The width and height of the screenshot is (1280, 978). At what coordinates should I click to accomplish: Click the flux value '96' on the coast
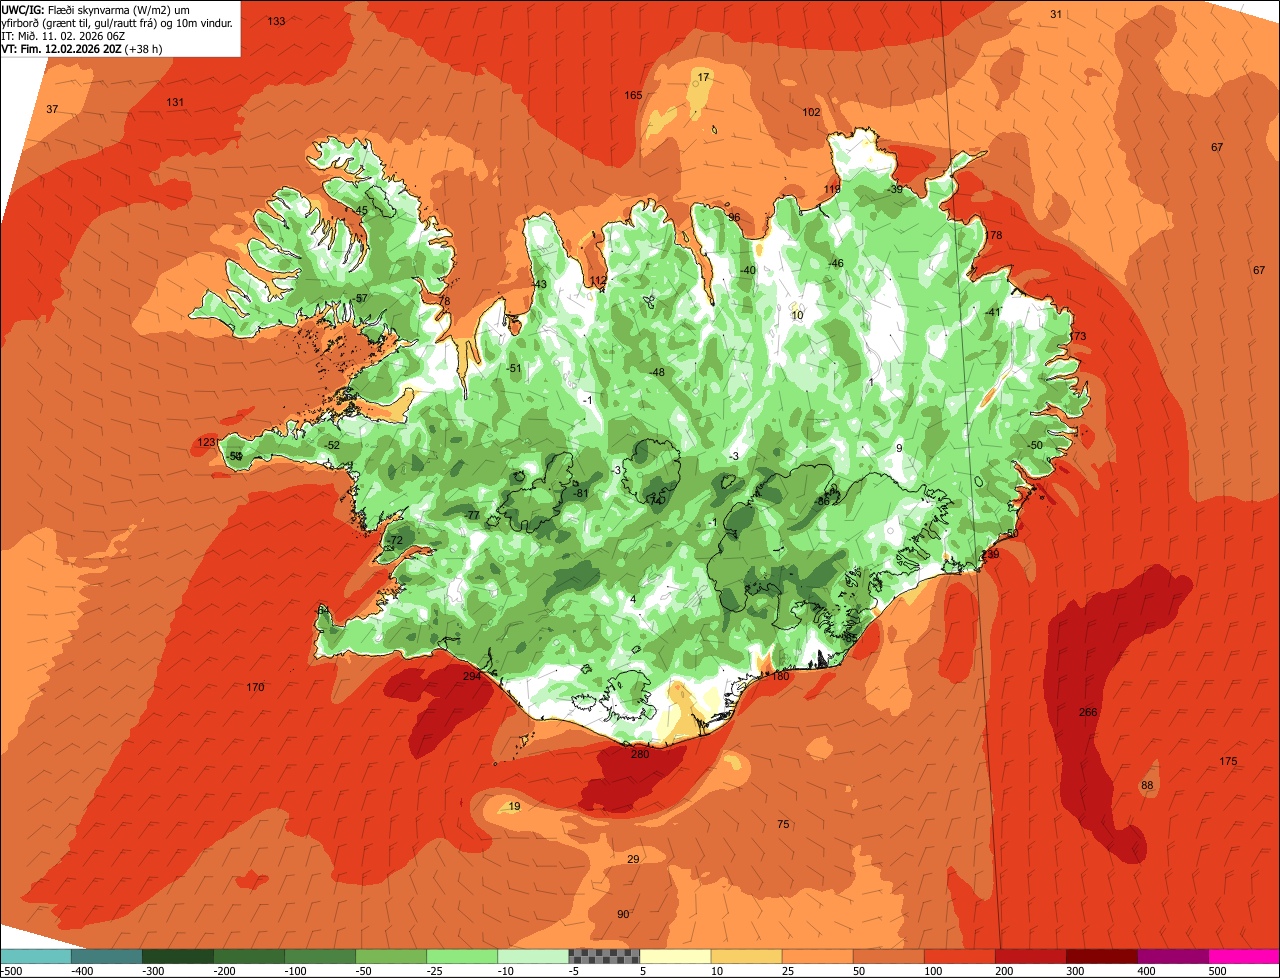coord(734,217)
